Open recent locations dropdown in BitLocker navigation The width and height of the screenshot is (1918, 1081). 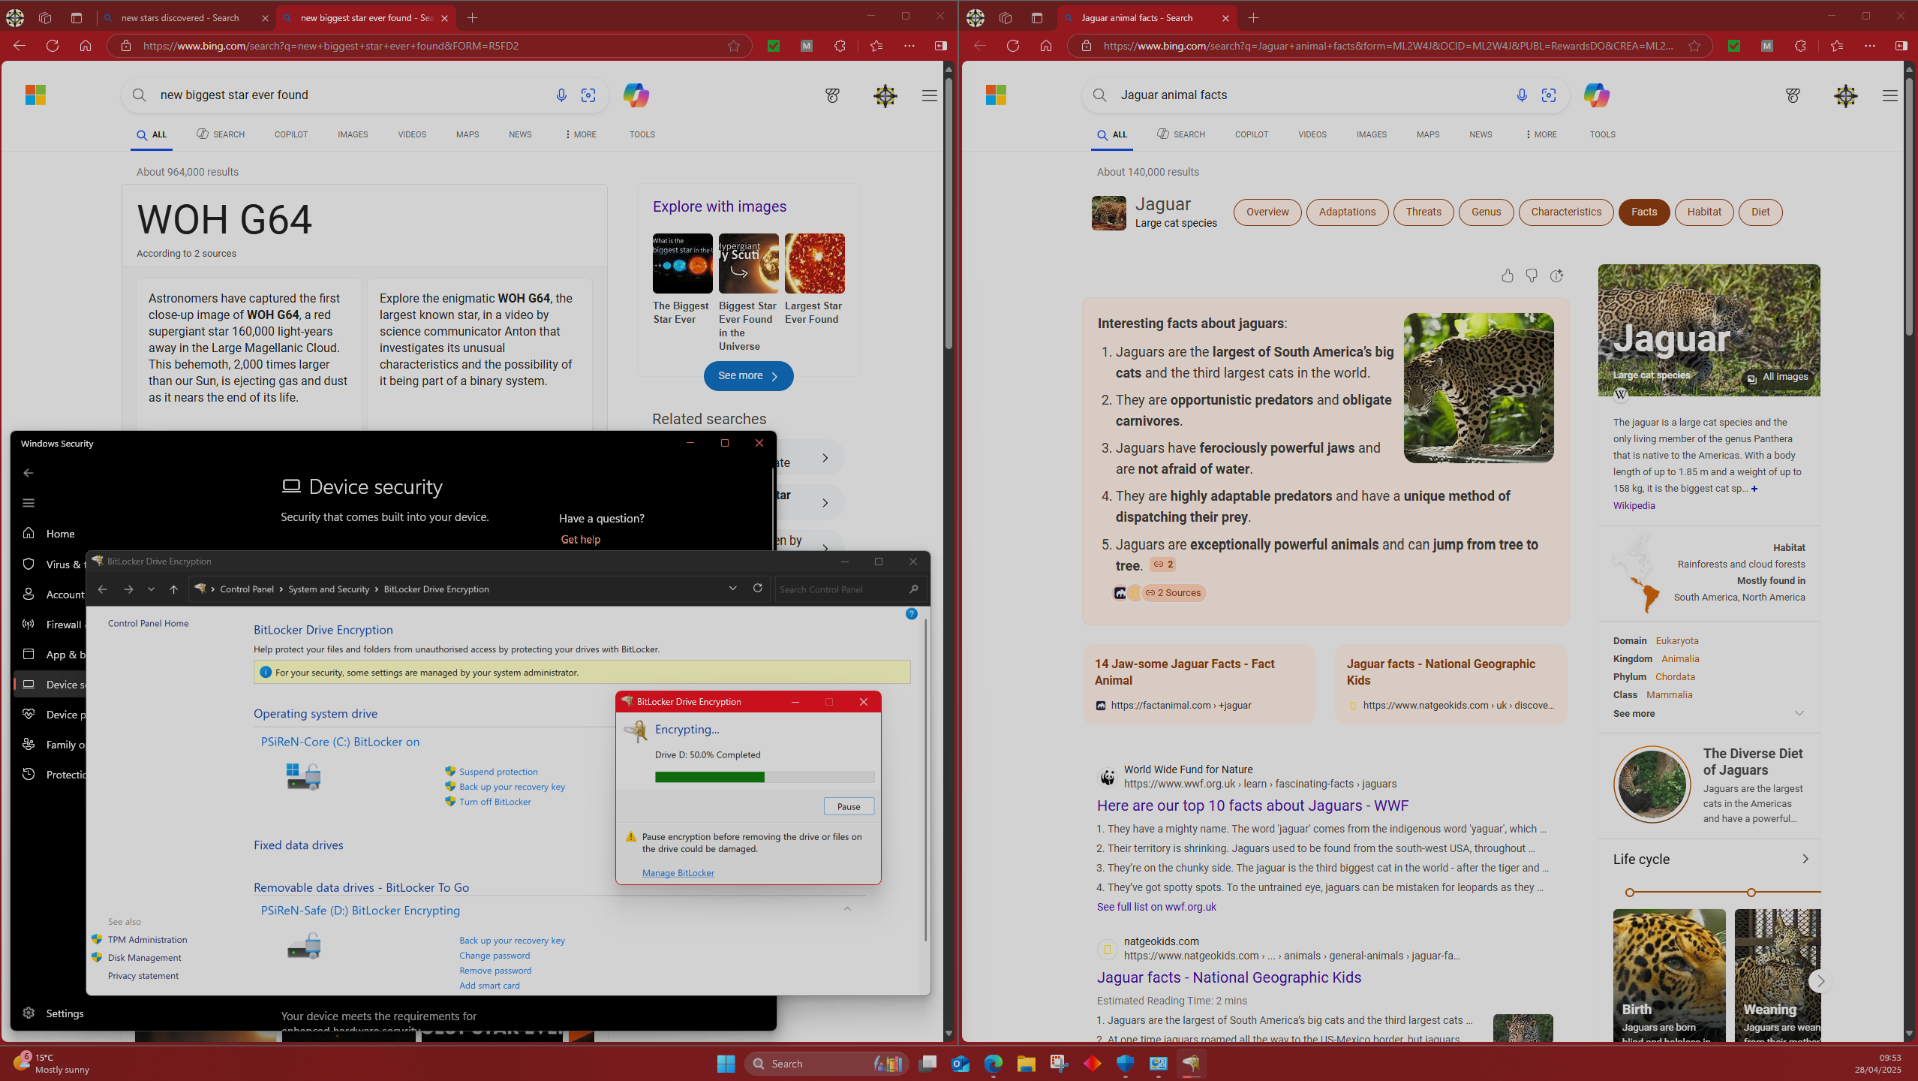[151, 589]
